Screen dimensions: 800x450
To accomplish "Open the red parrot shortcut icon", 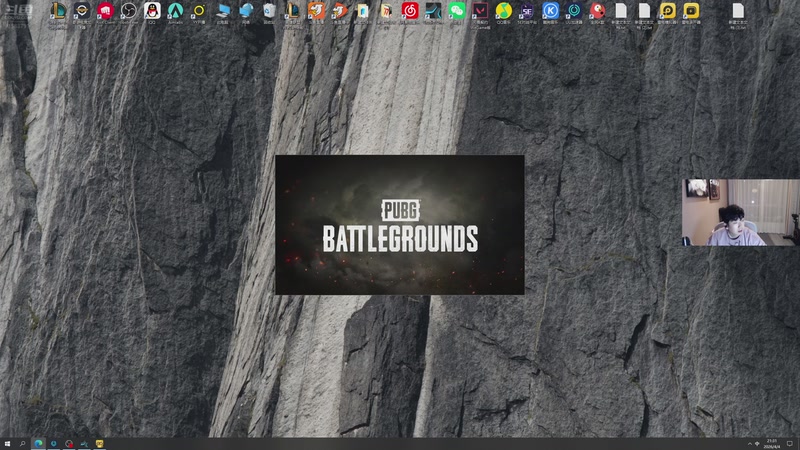I will point(597,11).
